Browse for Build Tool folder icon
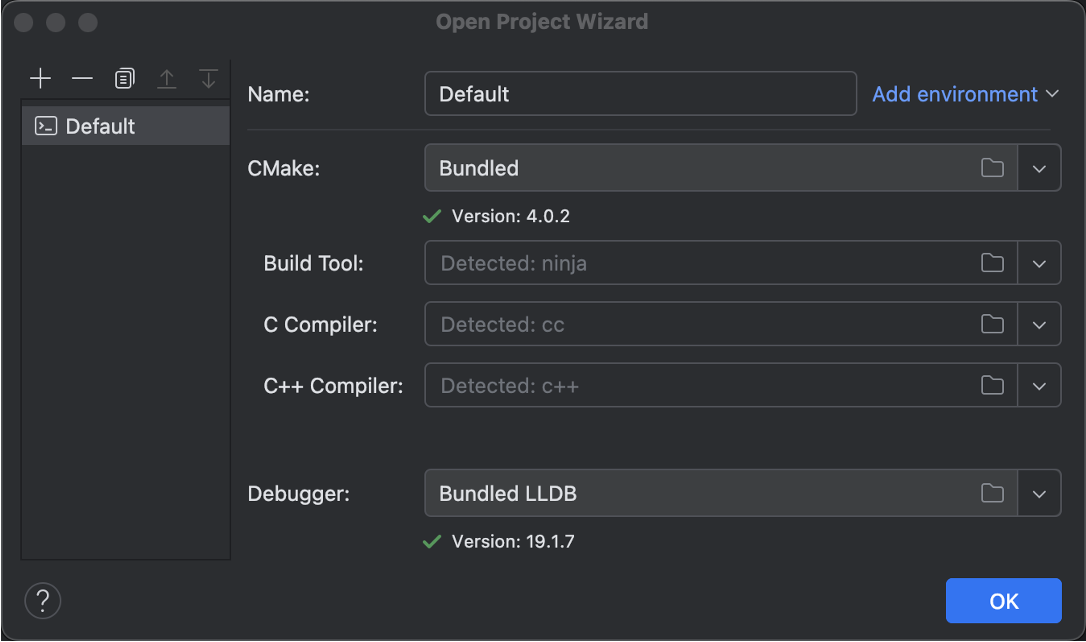1086x642 pixels. [992, 264]
